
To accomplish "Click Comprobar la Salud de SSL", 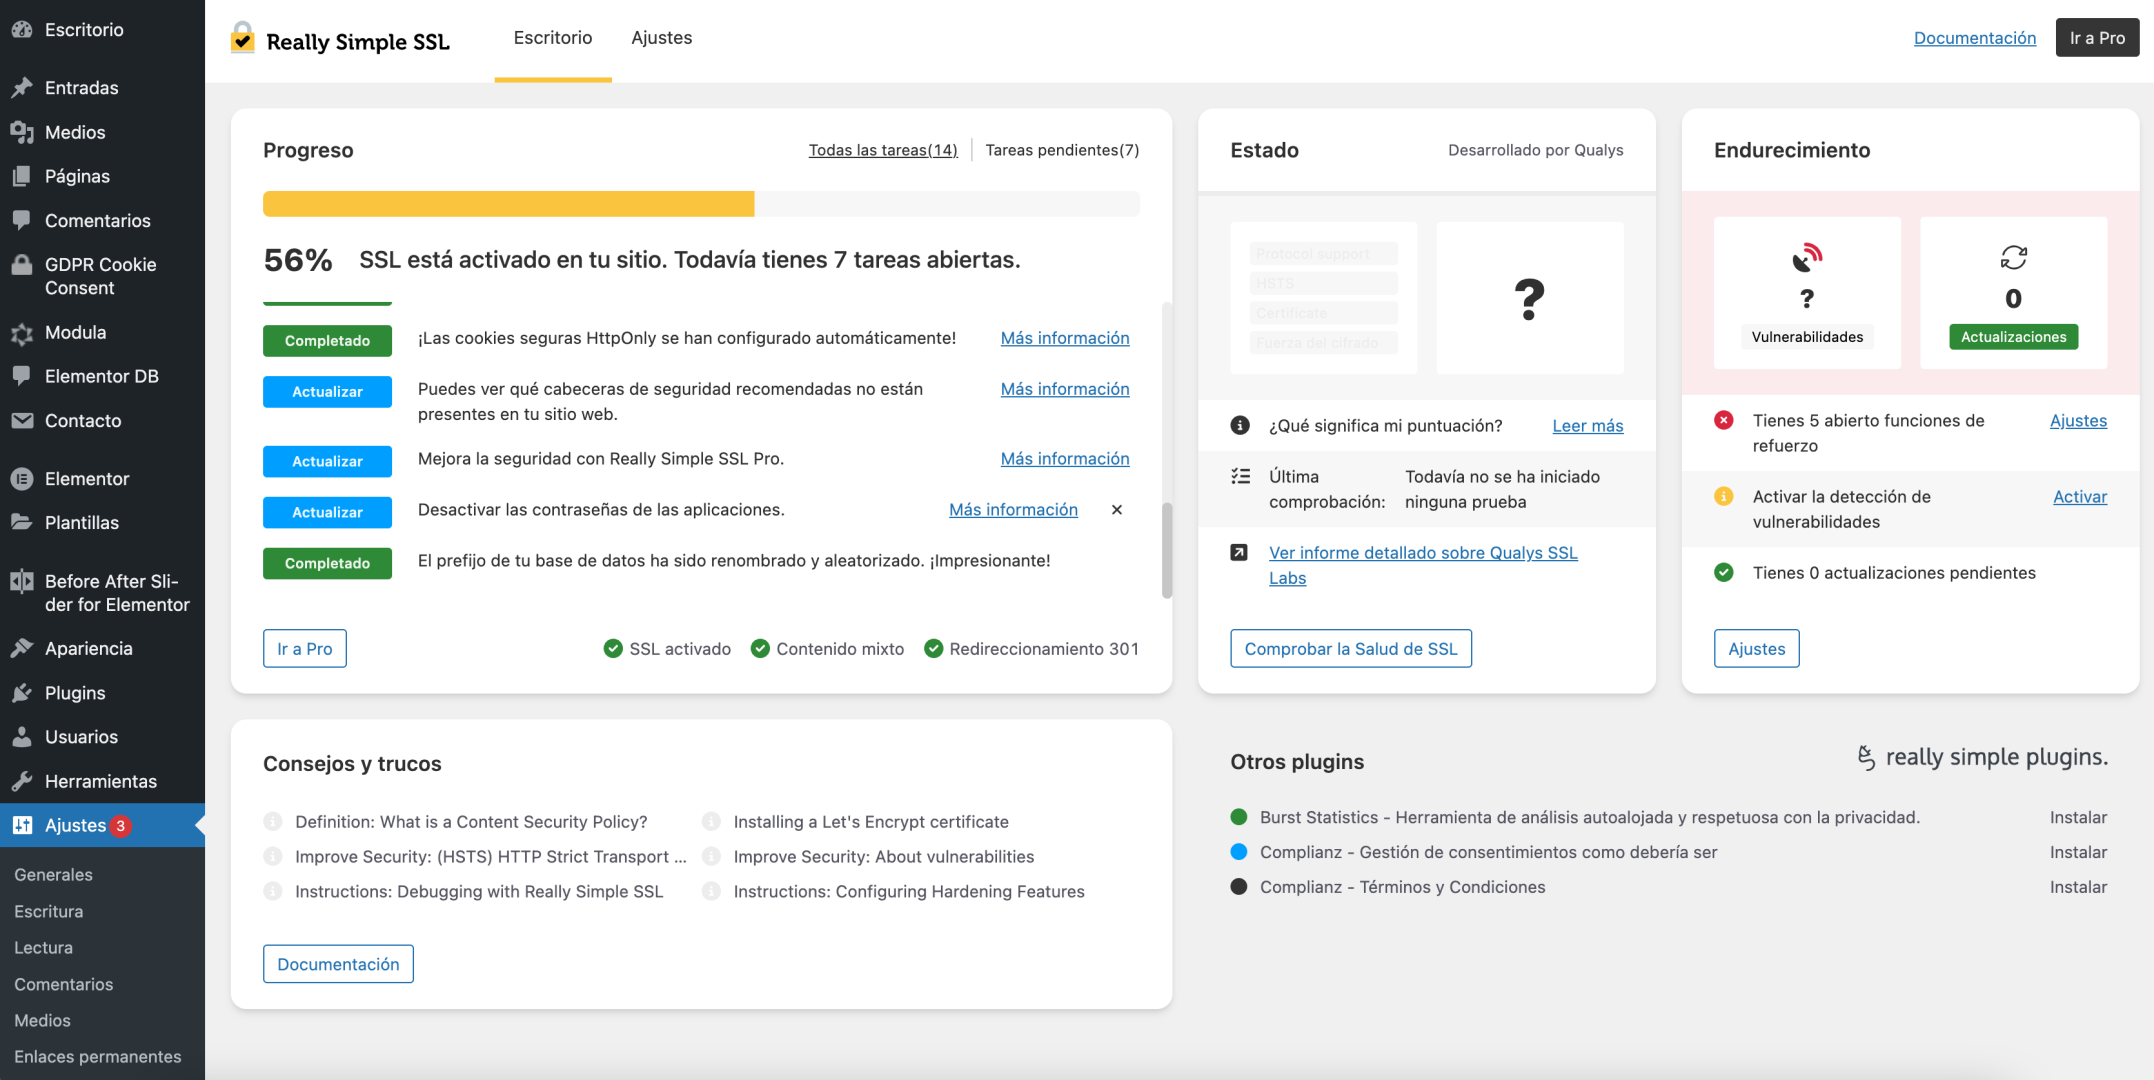I will click(1351, 648).
